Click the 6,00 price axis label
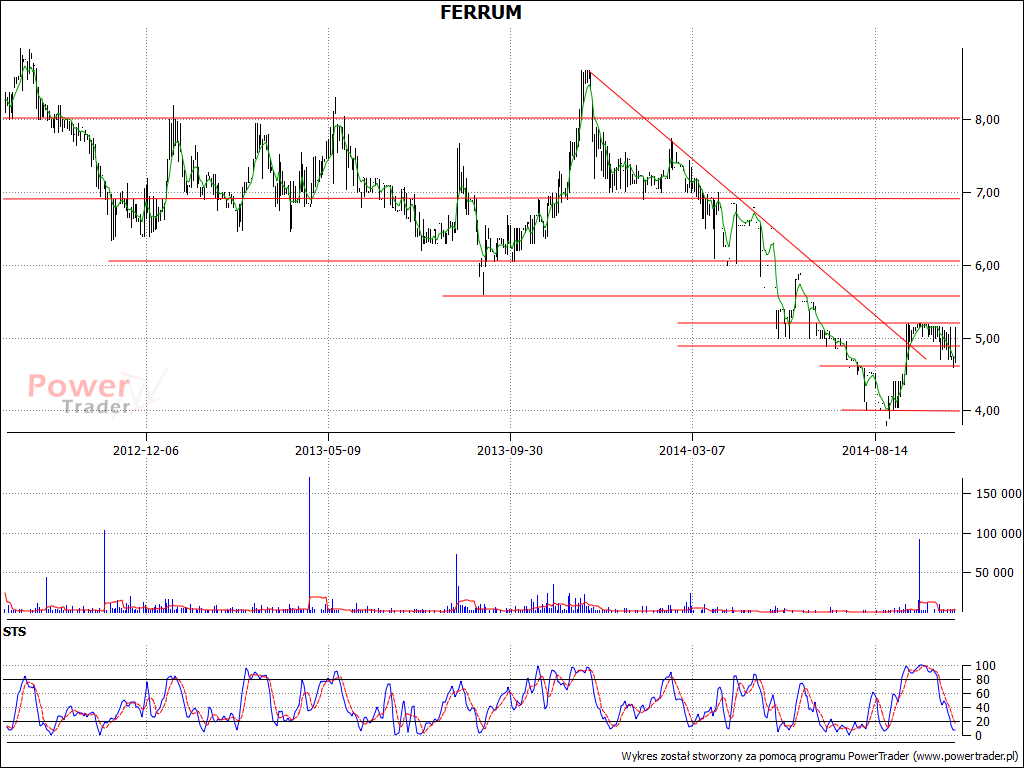This screenshot has height=768, width=1024. click(987, 266)
